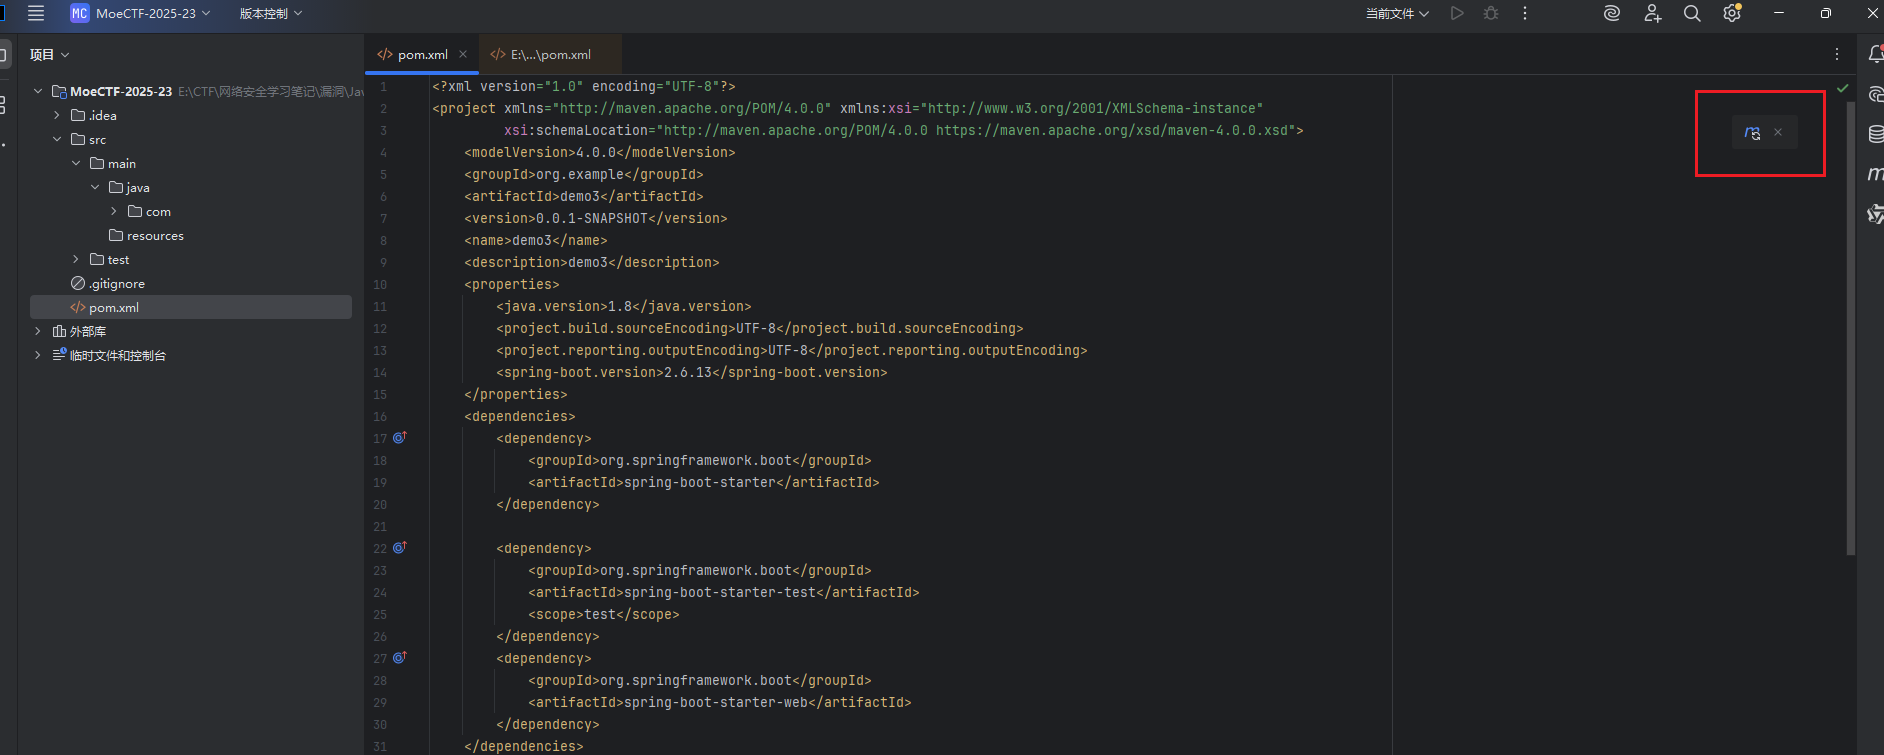This screenshot has width=1884, height=755.
Task: Dismiss the Maven reload popup with X
Action: pos(1778,132)
